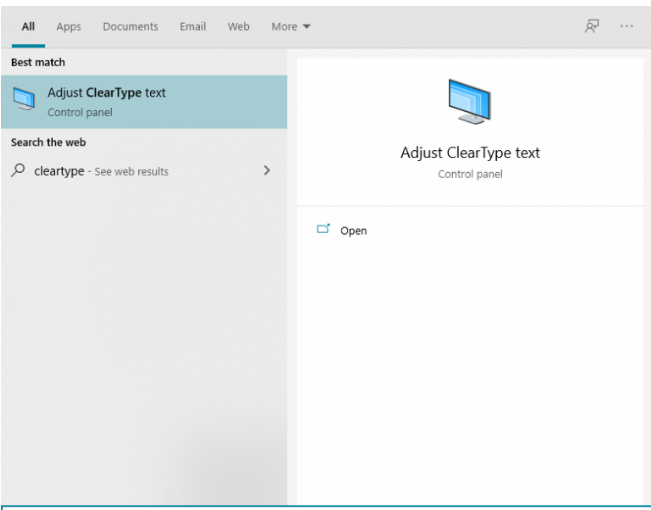651x510 pixels.
Task: Click the large ClearType monitor icon in preview
Action: click(x=470, y=102)
